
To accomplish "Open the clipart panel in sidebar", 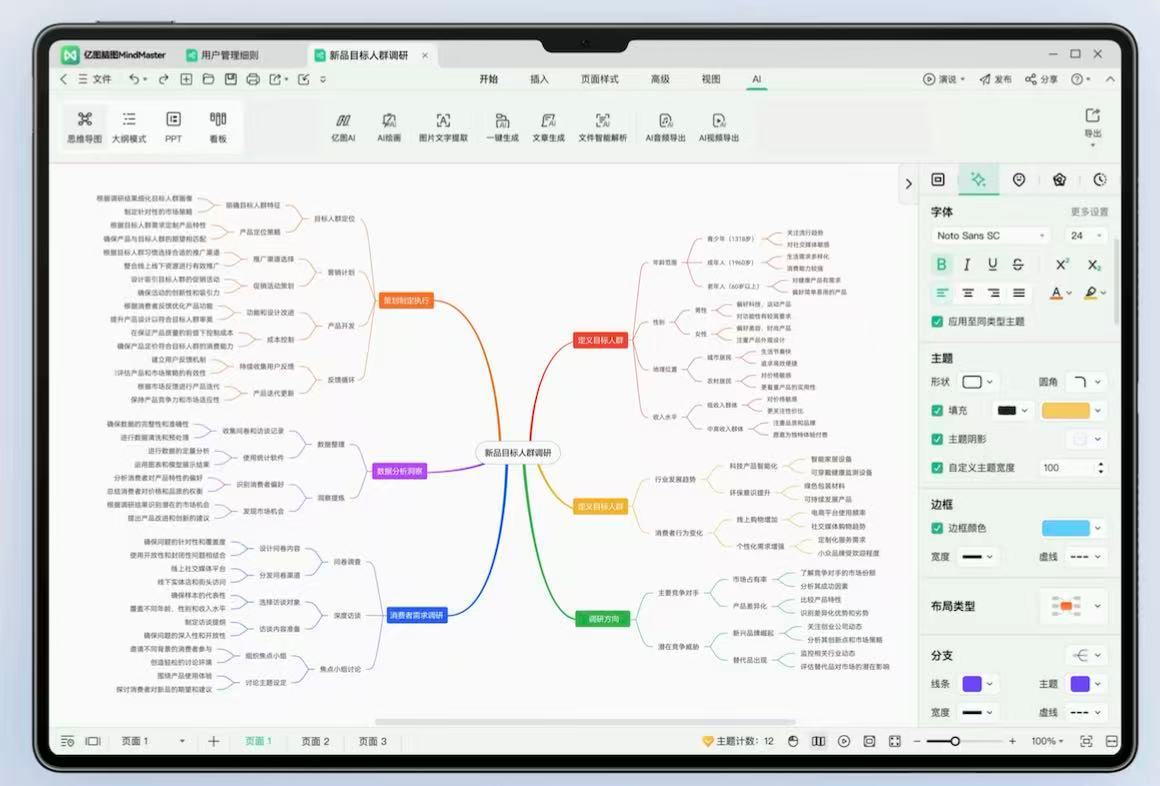I will click(1059, 179).
